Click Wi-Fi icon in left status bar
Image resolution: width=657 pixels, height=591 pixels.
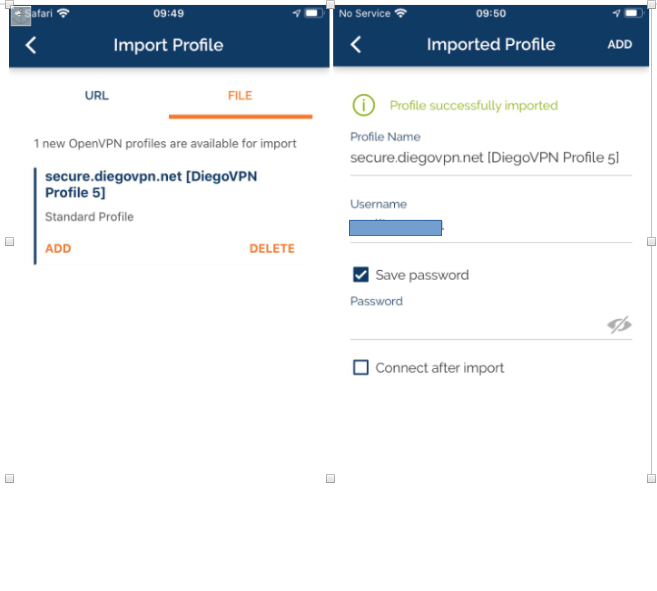click(x=63, y=13)
